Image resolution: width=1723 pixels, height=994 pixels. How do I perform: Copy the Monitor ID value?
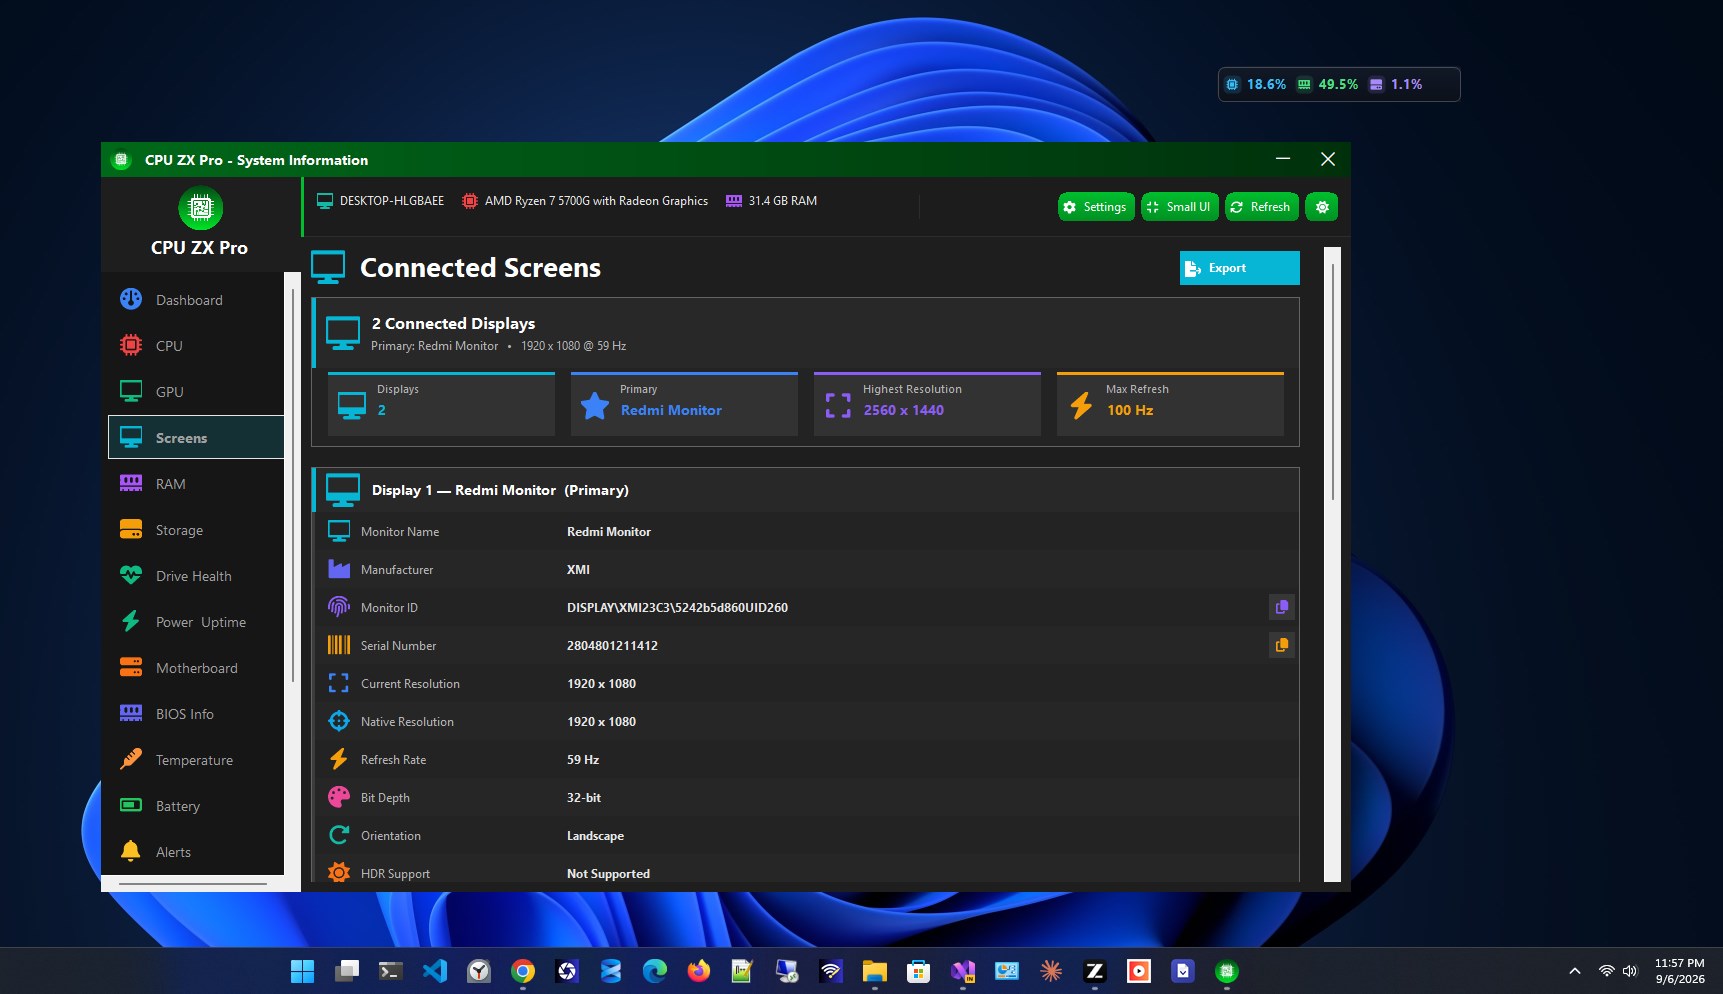1281,607
